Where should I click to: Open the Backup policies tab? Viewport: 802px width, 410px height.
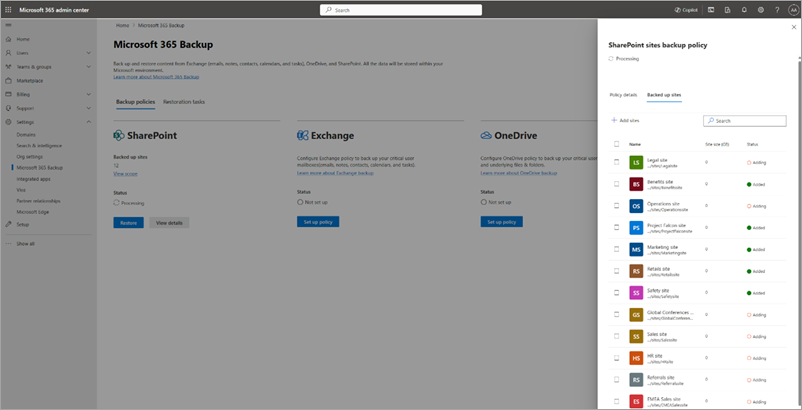click(x=136, y=102)
